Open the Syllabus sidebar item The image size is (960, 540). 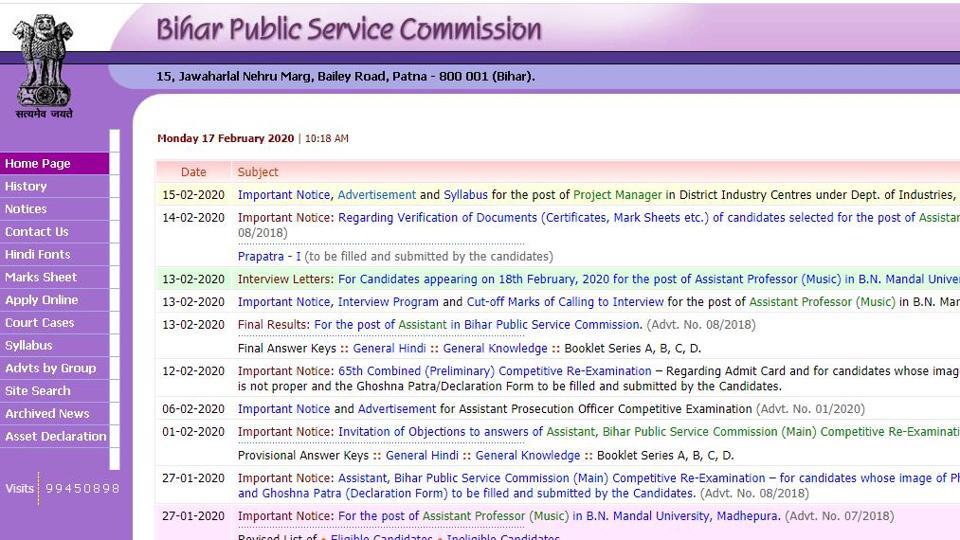(x=54, y=345)
